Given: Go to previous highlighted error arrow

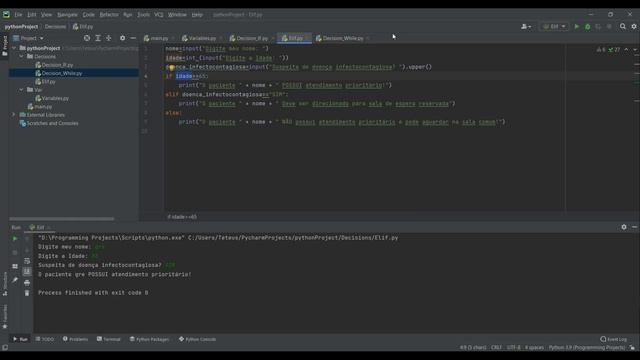Looking at the screenshot, I should [x=626, y=49].
